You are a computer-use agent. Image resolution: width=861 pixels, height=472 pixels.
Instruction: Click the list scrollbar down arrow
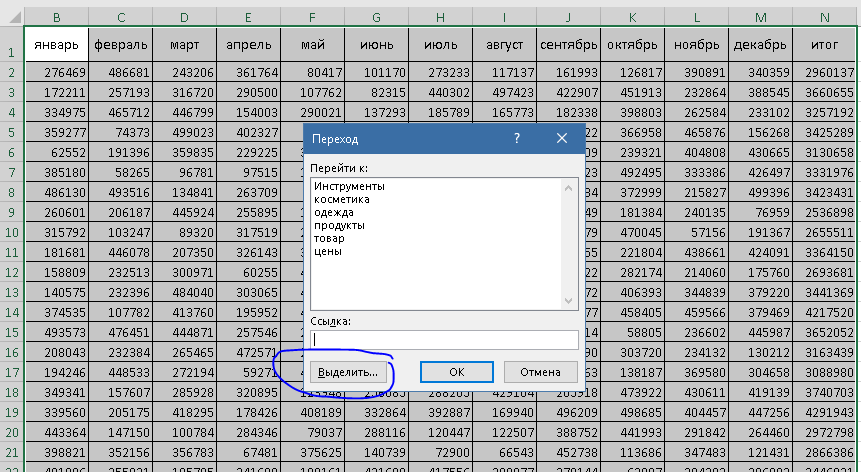[x=570, y=300]
